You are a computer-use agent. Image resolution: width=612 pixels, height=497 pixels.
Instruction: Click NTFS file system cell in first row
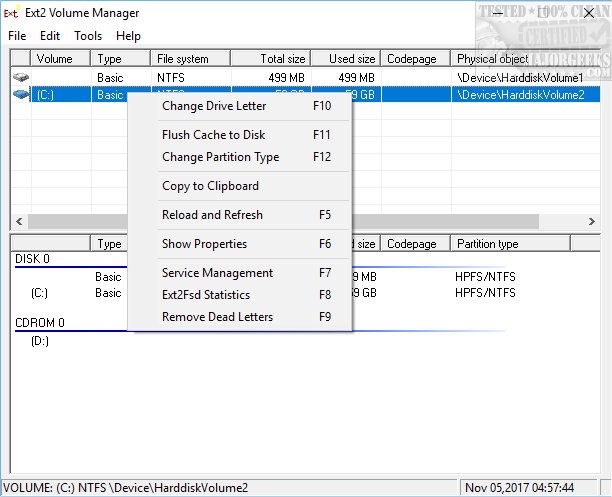pyautogui.click(x=171, y=78)
